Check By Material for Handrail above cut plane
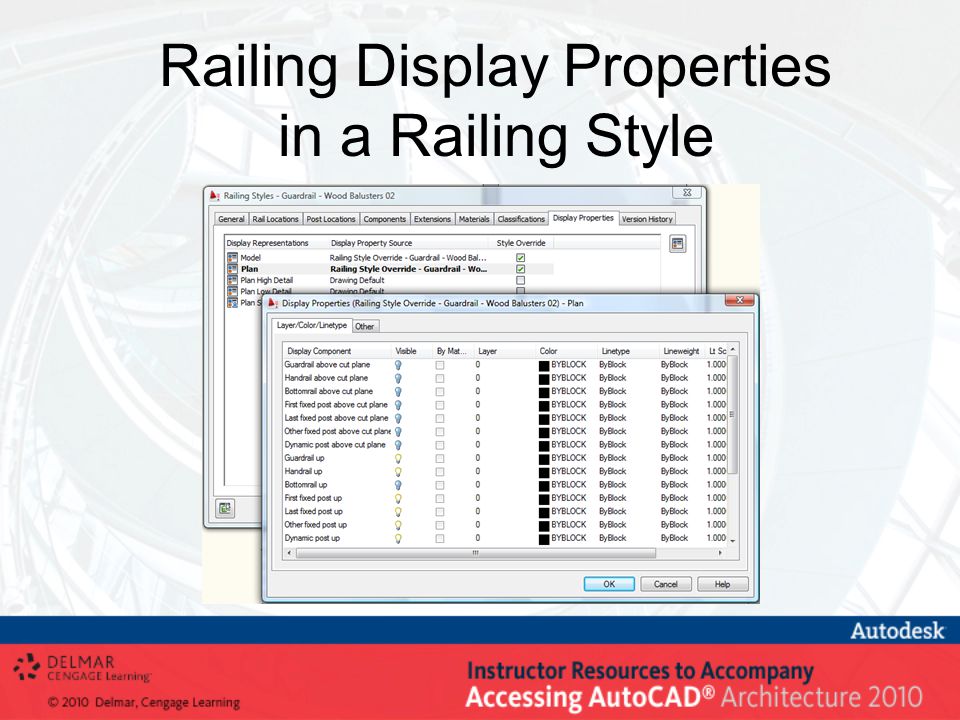Image resolution: width=960 pixels, height=720 pixels. coord(440,378)
